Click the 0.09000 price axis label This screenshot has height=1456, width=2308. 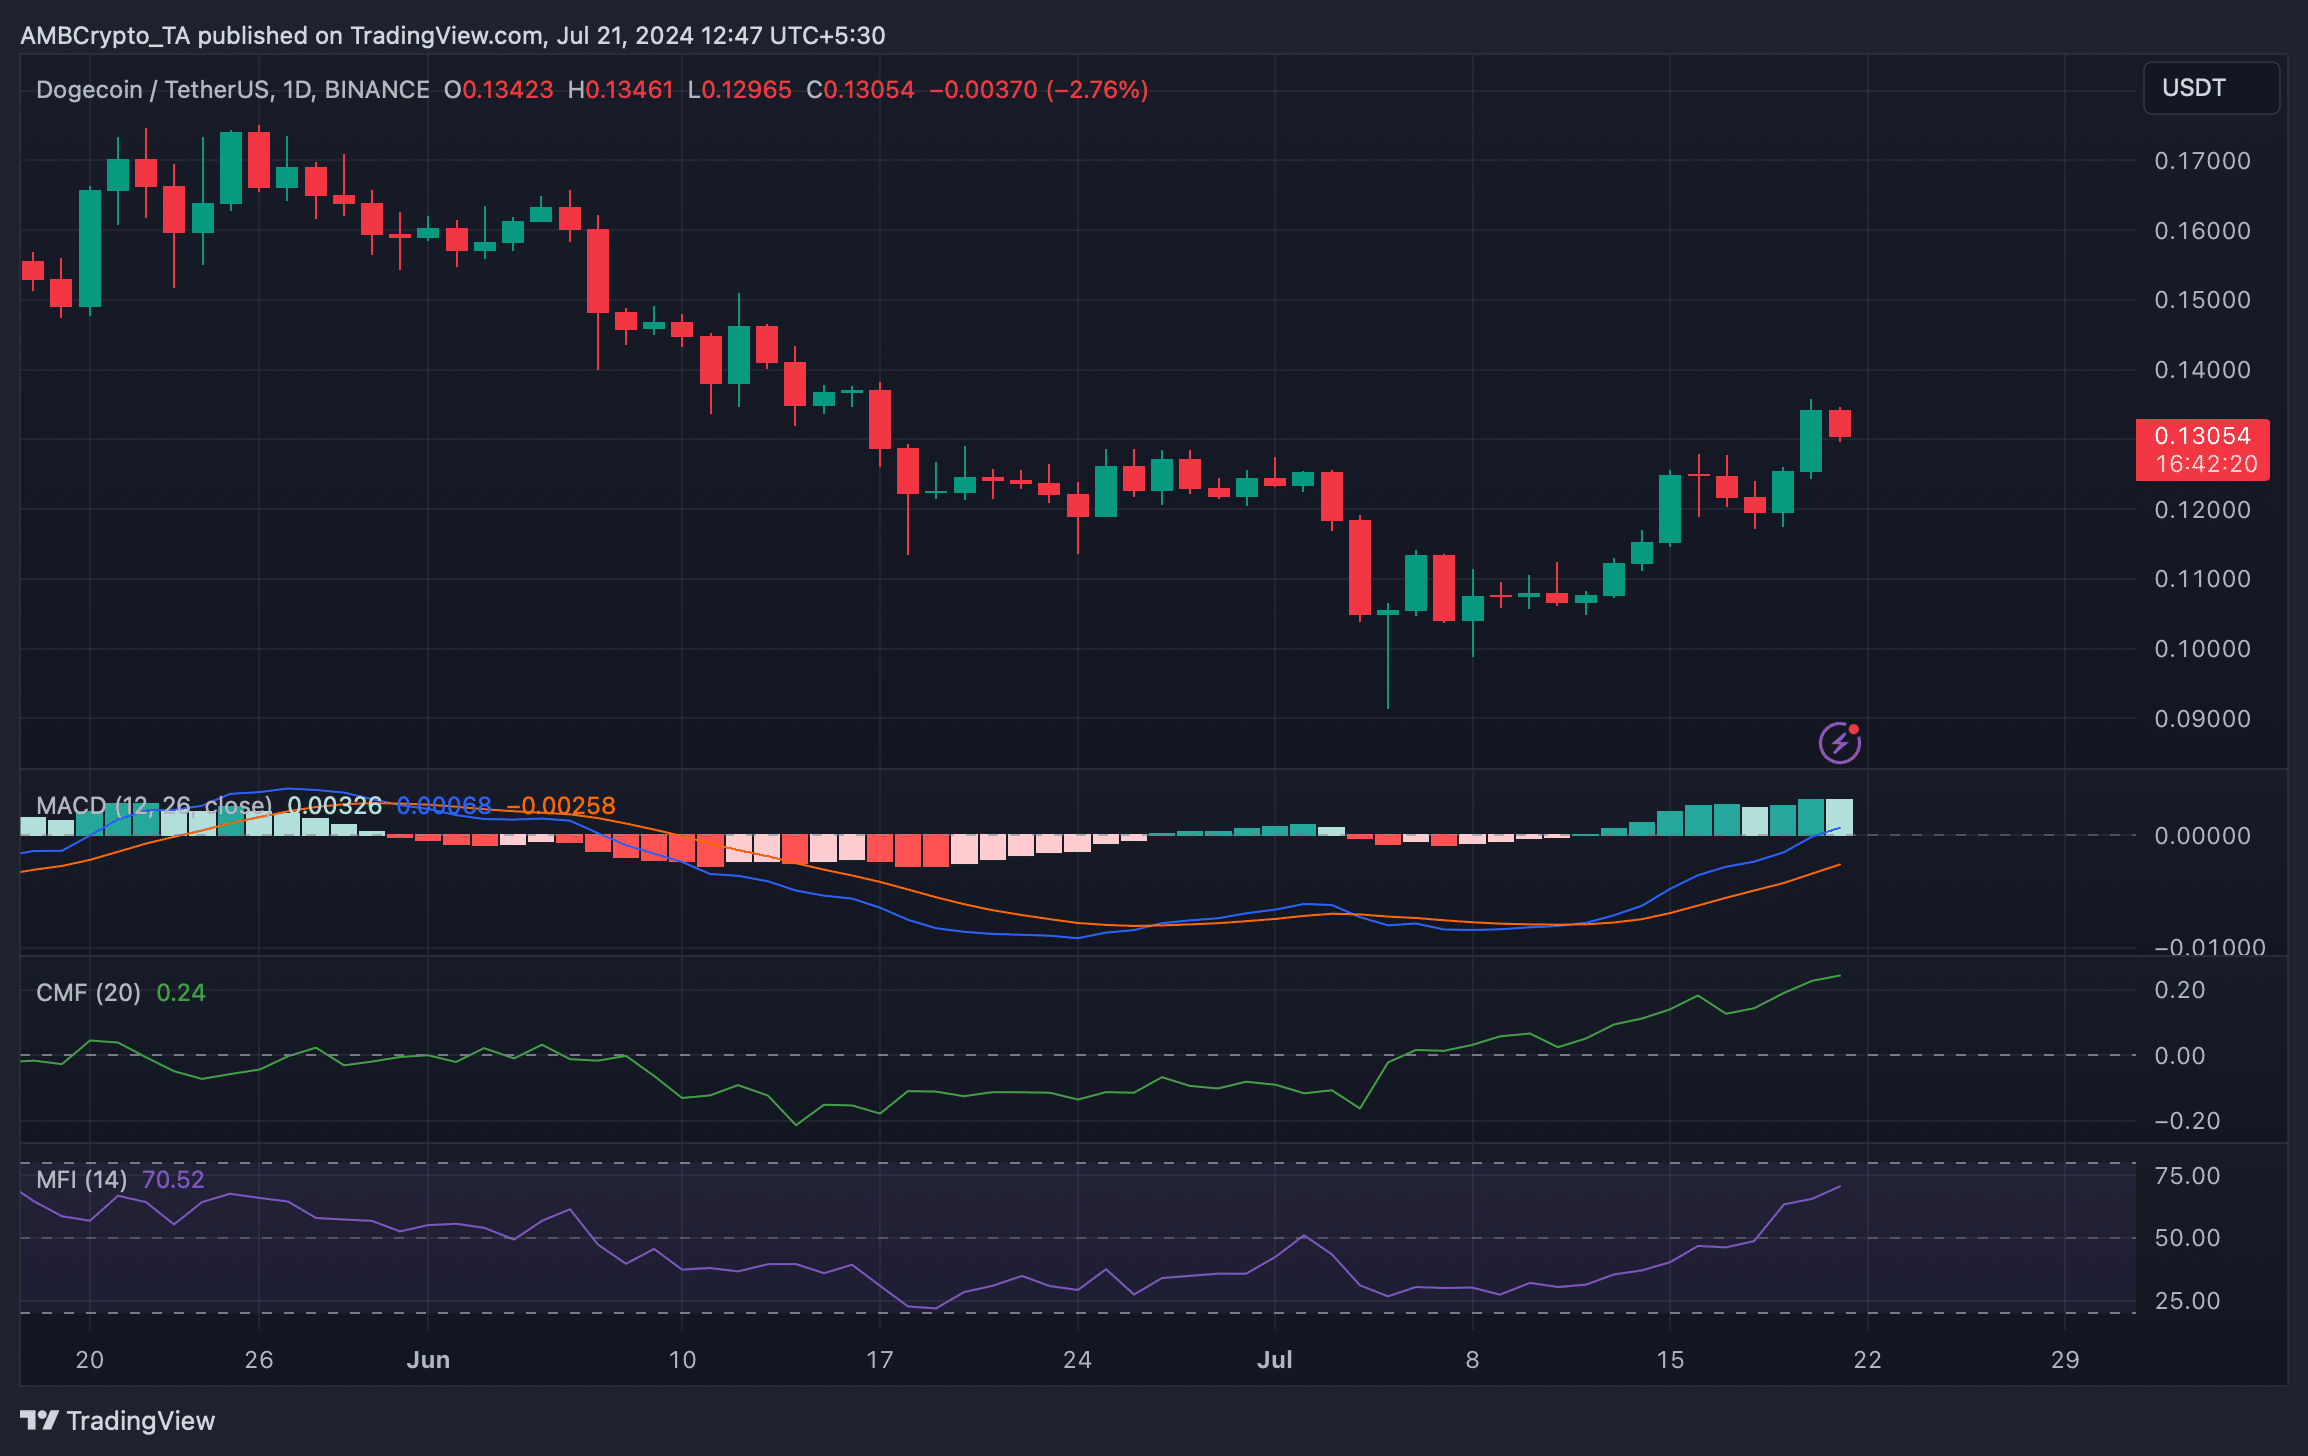coord(2202,719)
